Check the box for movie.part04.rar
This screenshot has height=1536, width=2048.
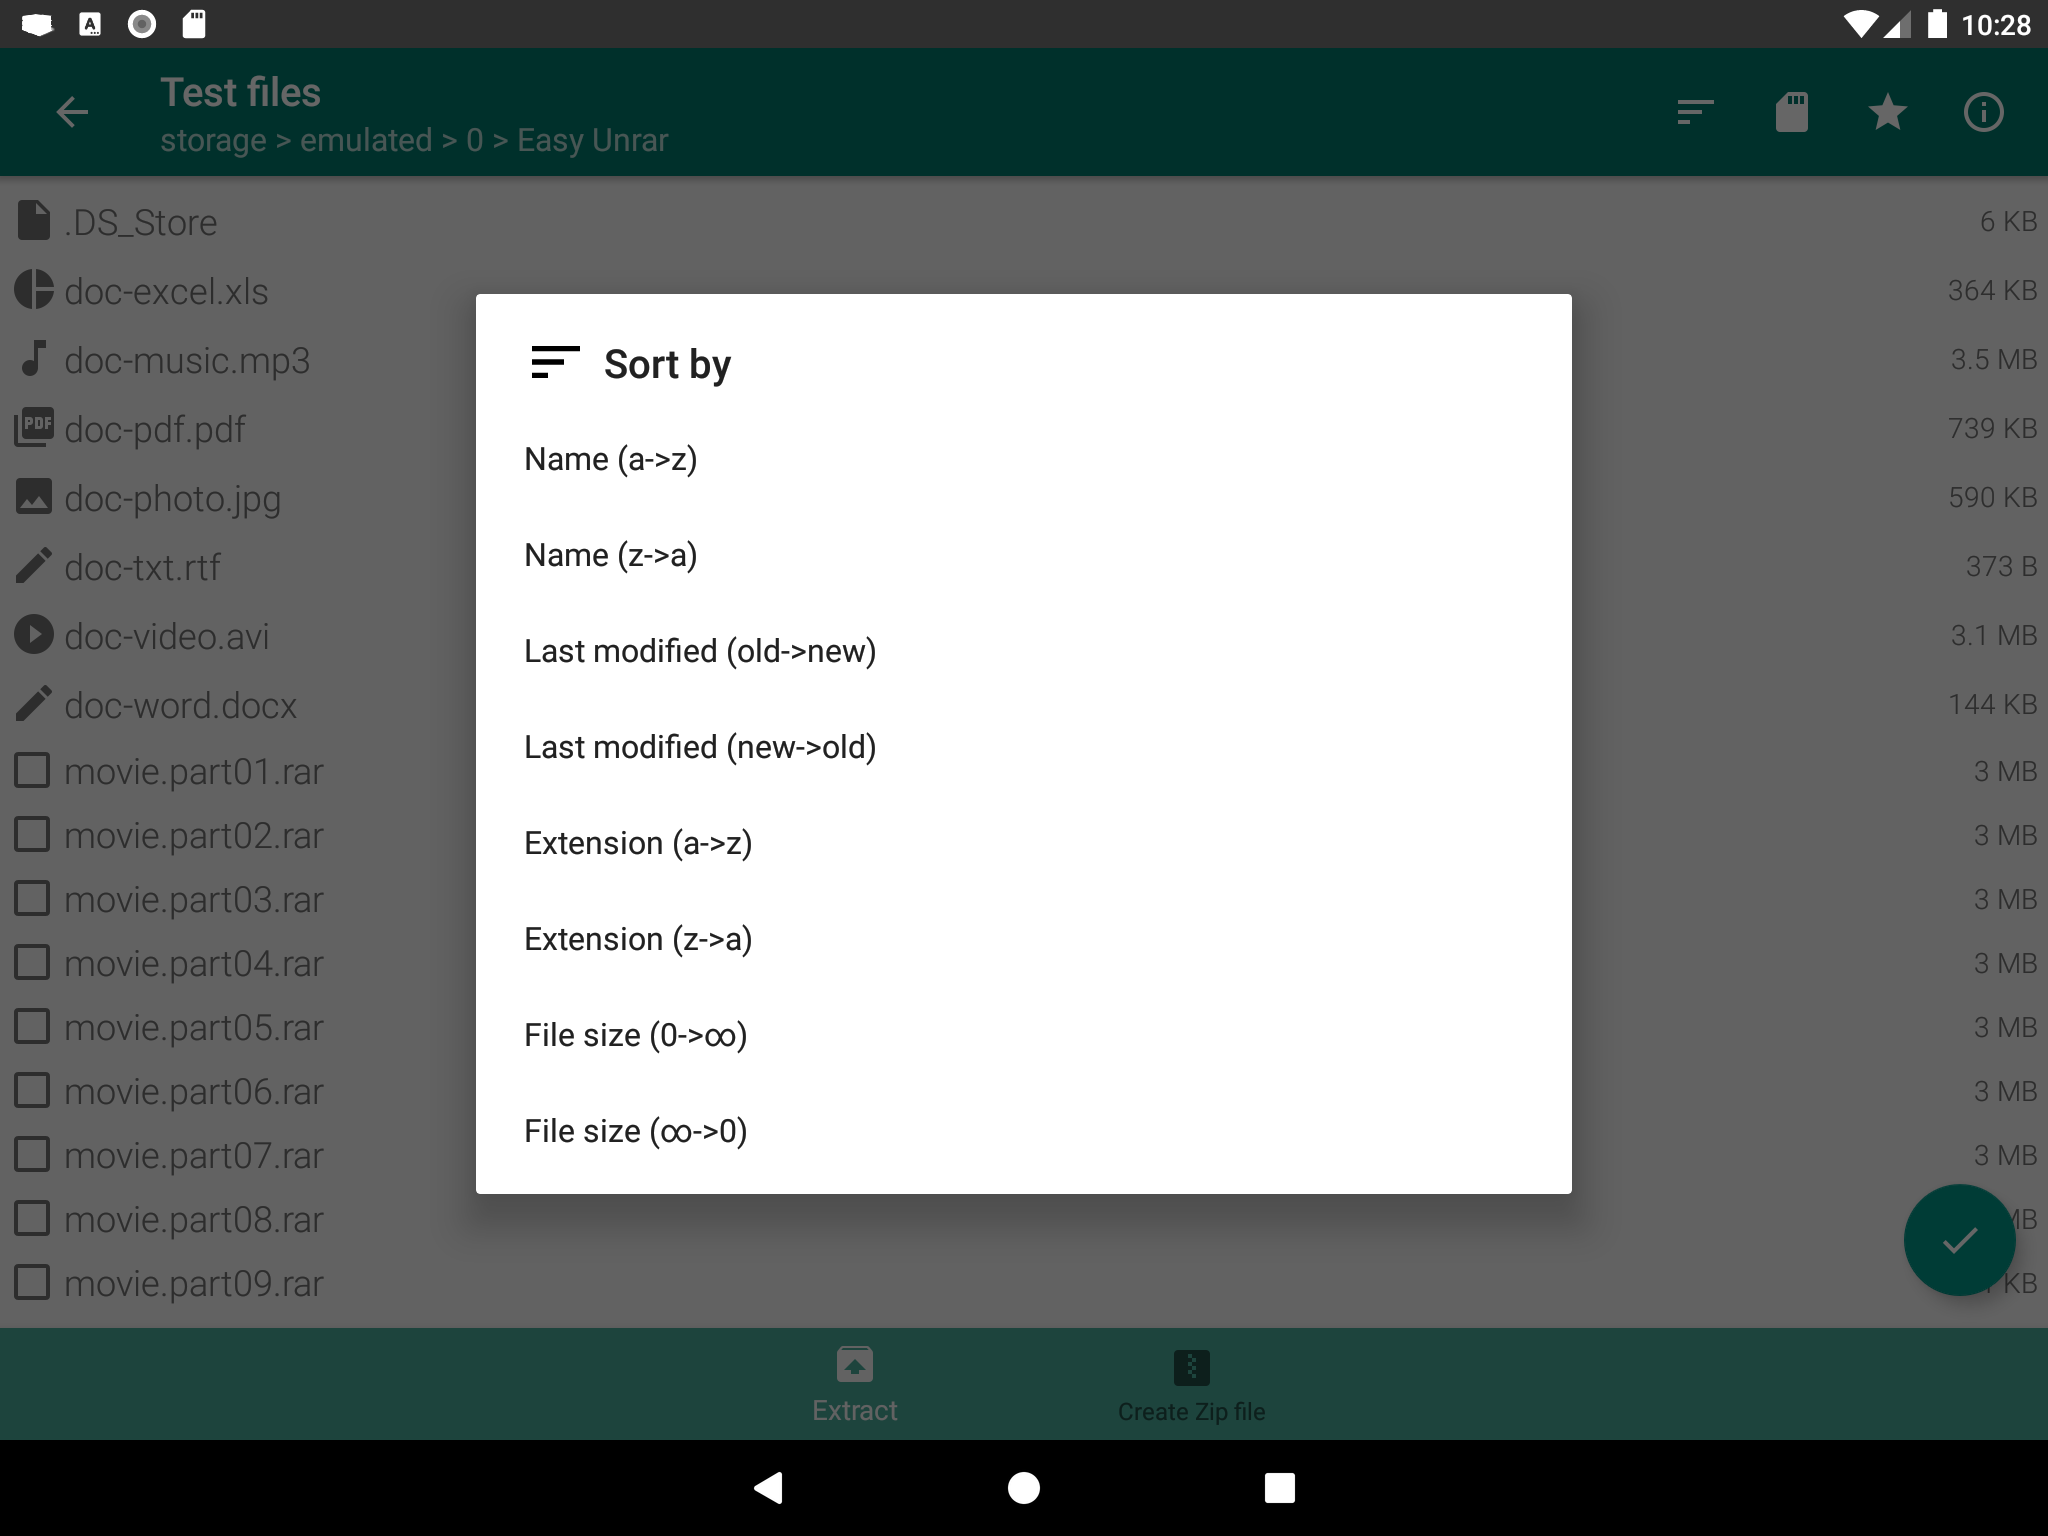pyautogui.click(x=33, y=963)
